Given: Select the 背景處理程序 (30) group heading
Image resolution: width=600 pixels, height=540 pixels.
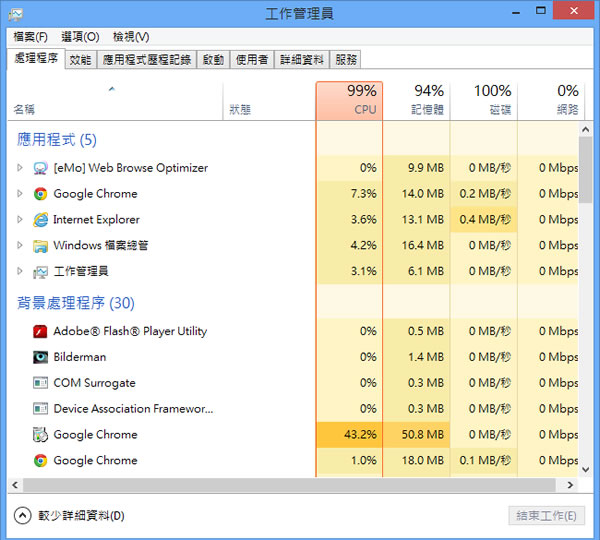Looking at the screenshot, I should pos(76,303).
